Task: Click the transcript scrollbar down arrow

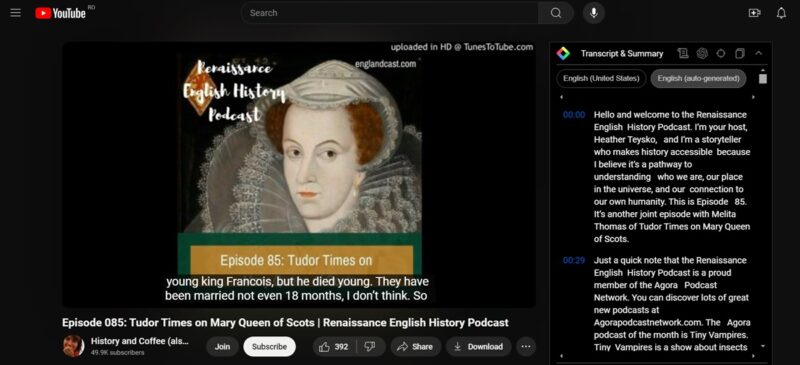Action: [763, 346]
